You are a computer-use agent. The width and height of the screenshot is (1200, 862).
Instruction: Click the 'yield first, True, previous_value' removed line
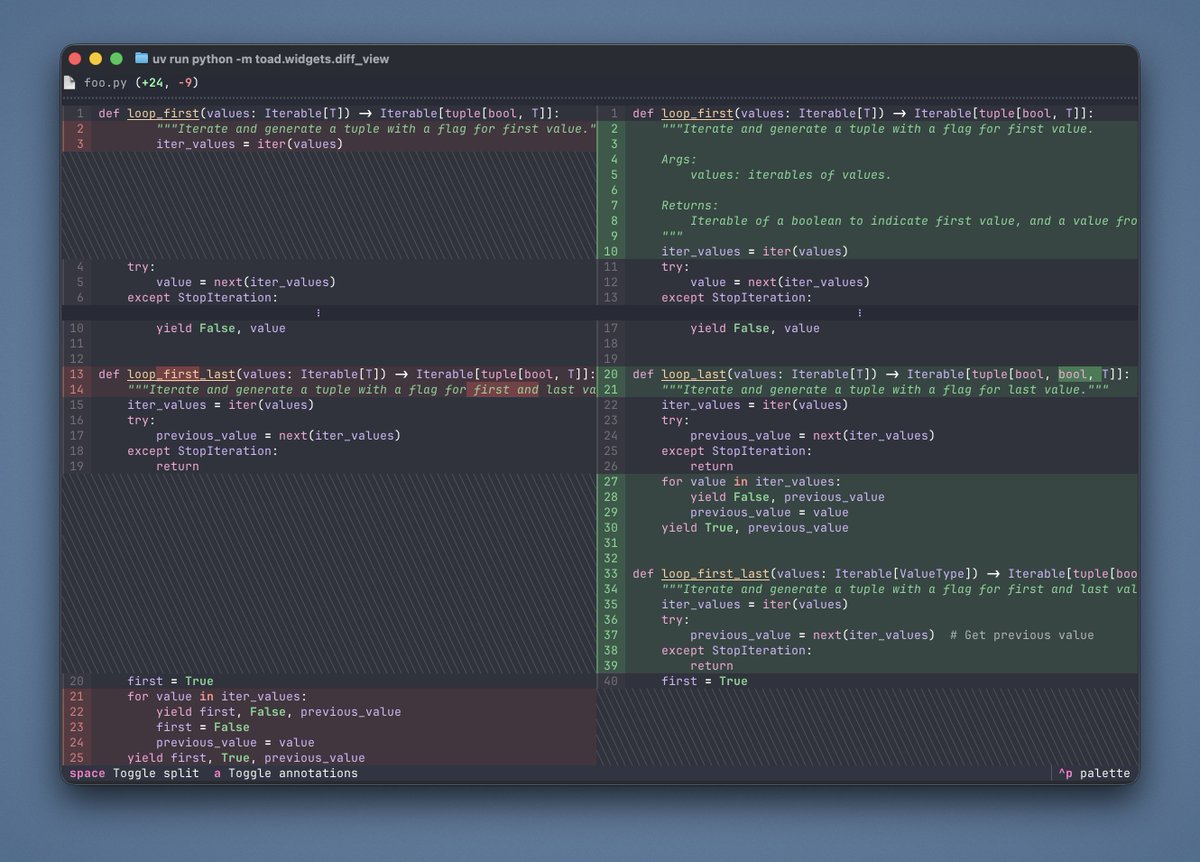point(246,758)
